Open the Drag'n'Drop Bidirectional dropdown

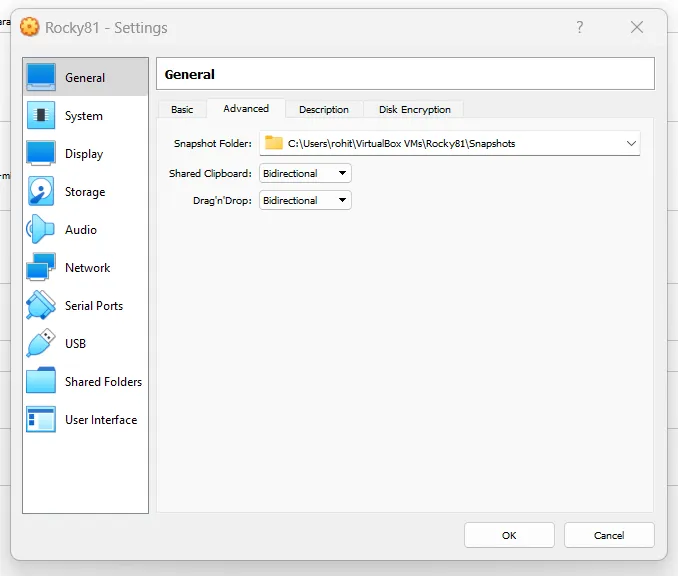pyautogui.click(x=305, y=200)
